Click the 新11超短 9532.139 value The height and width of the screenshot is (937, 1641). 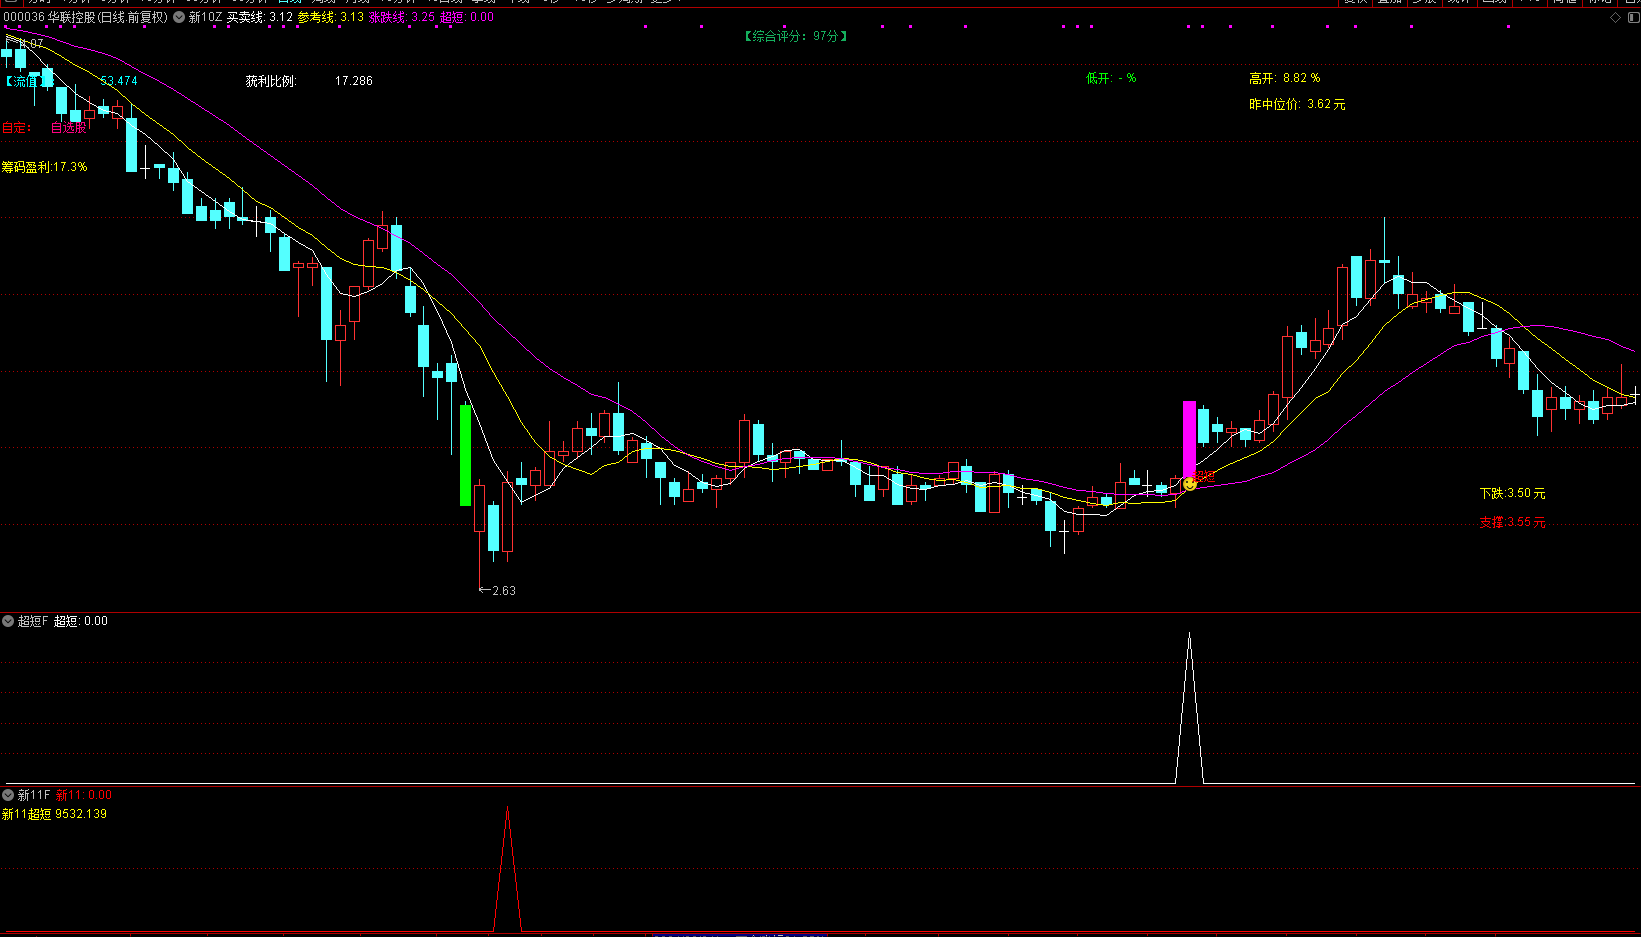(55, 814)
